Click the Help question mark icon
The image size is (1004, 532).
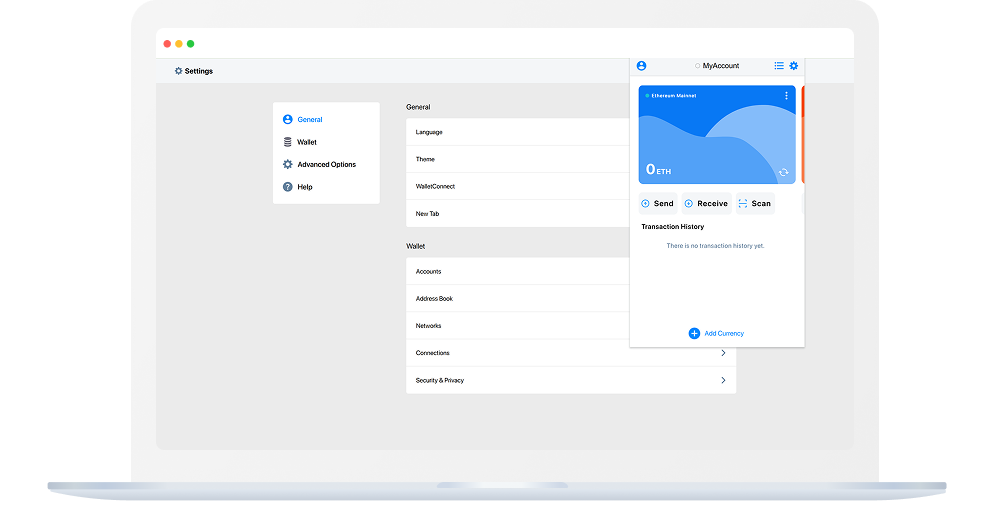[288, 187]
